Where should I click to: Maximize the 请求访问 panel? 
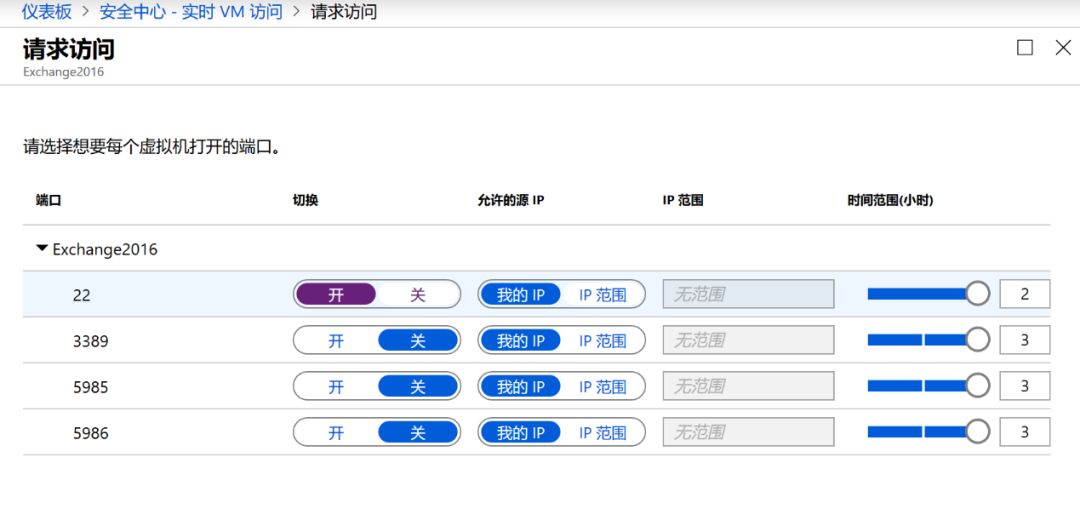coord(1024,48)
